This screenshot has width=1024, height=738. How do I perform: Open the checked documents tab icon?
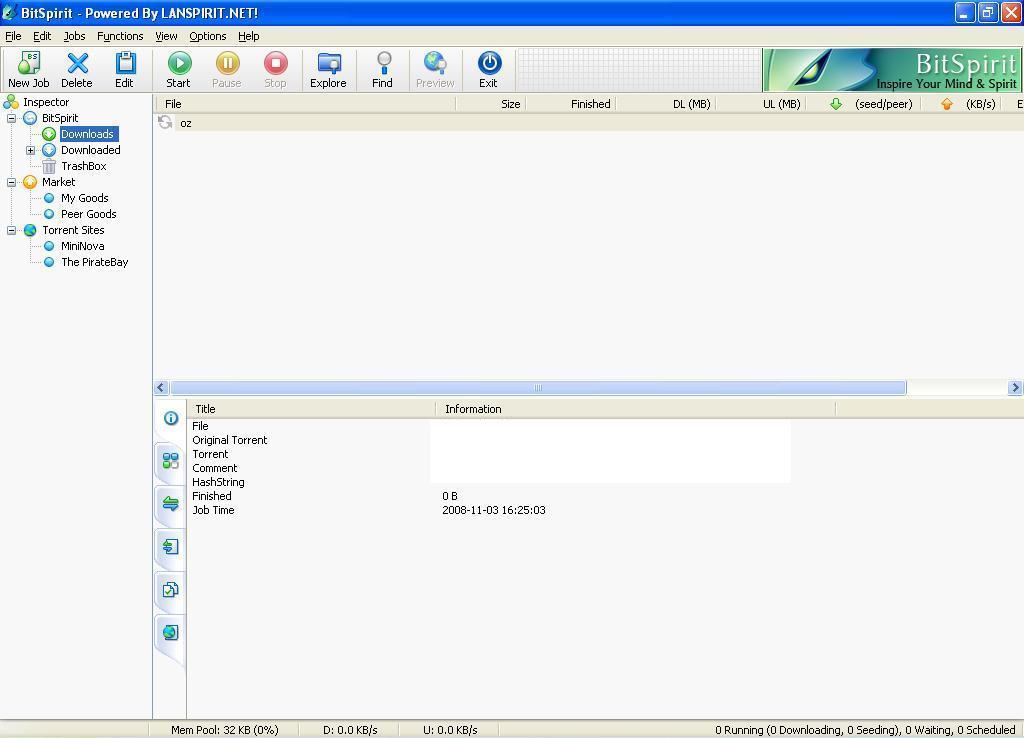tap(170, 589)
